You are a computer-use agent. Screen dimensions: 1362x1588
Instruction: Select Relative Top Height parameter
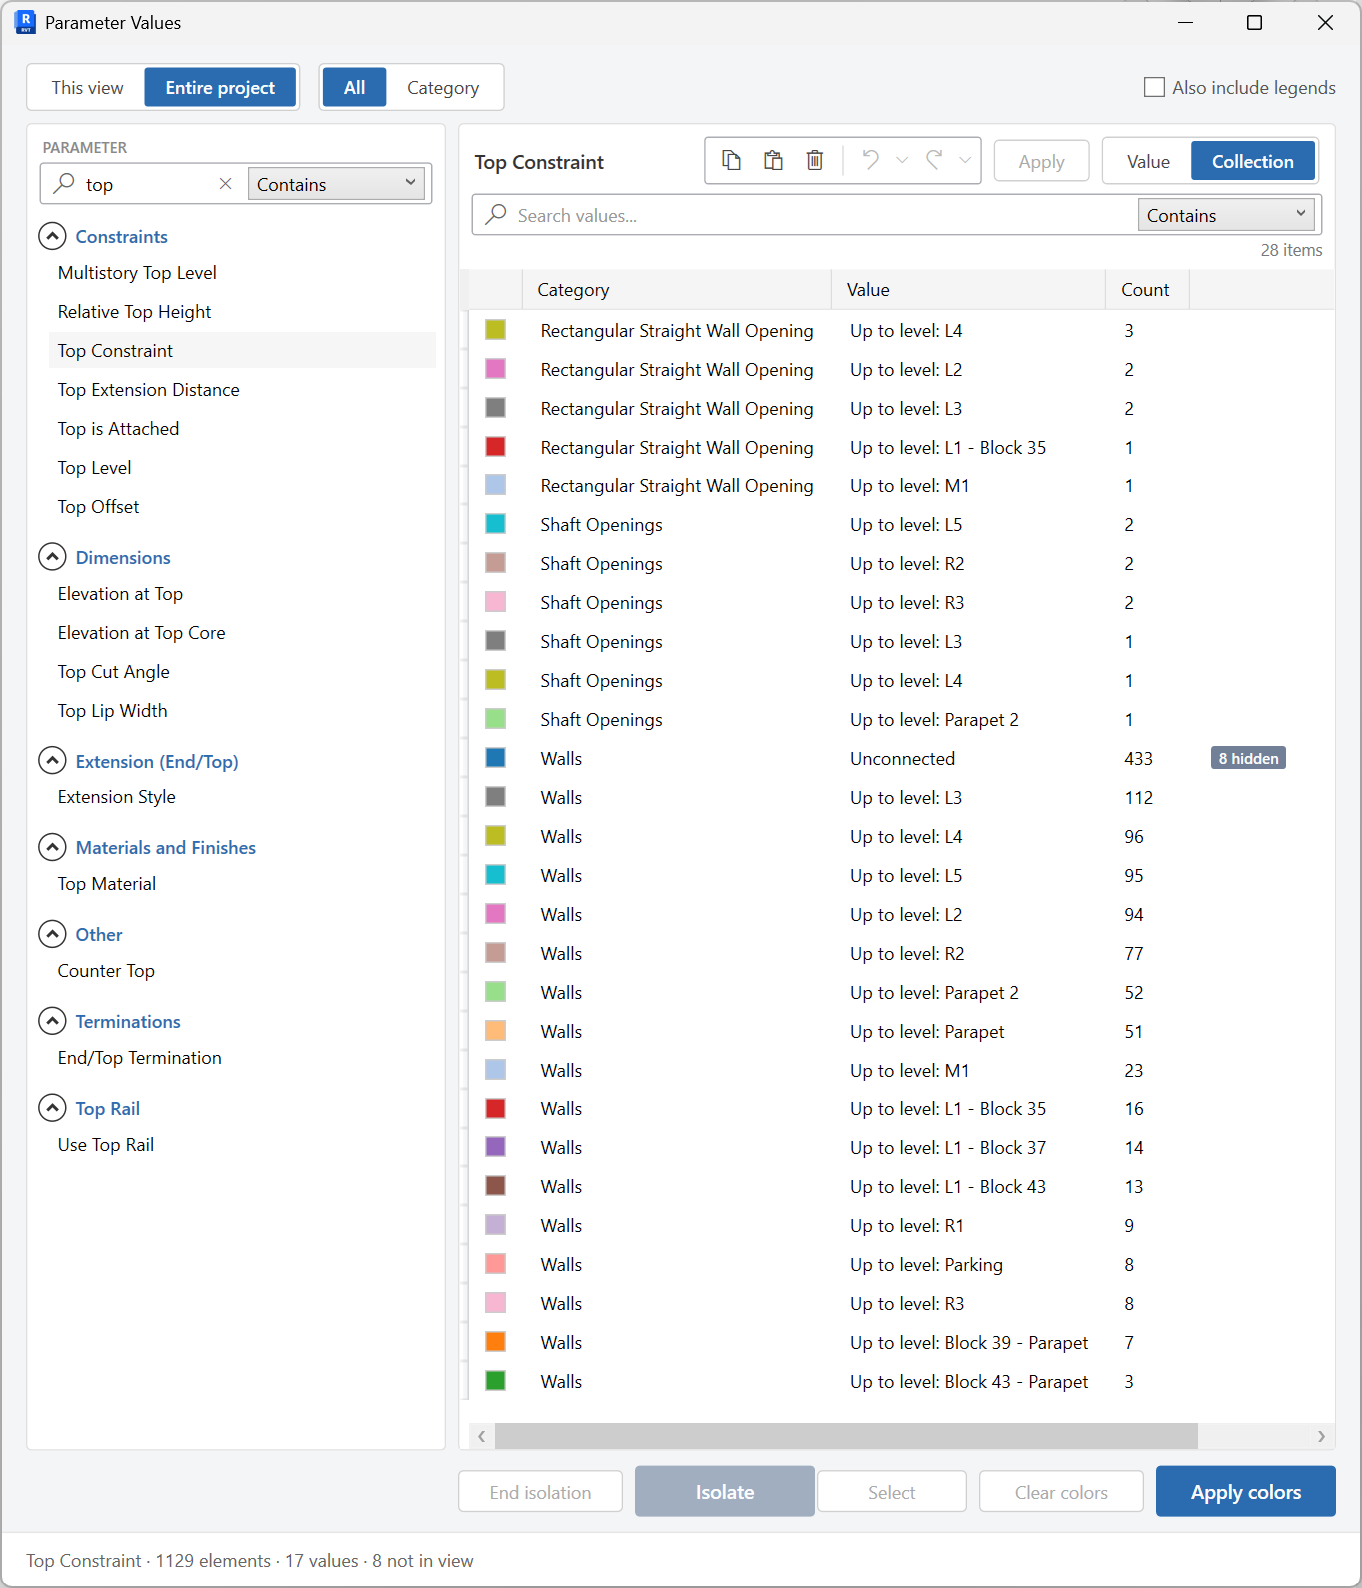click(x=242, y=312)
